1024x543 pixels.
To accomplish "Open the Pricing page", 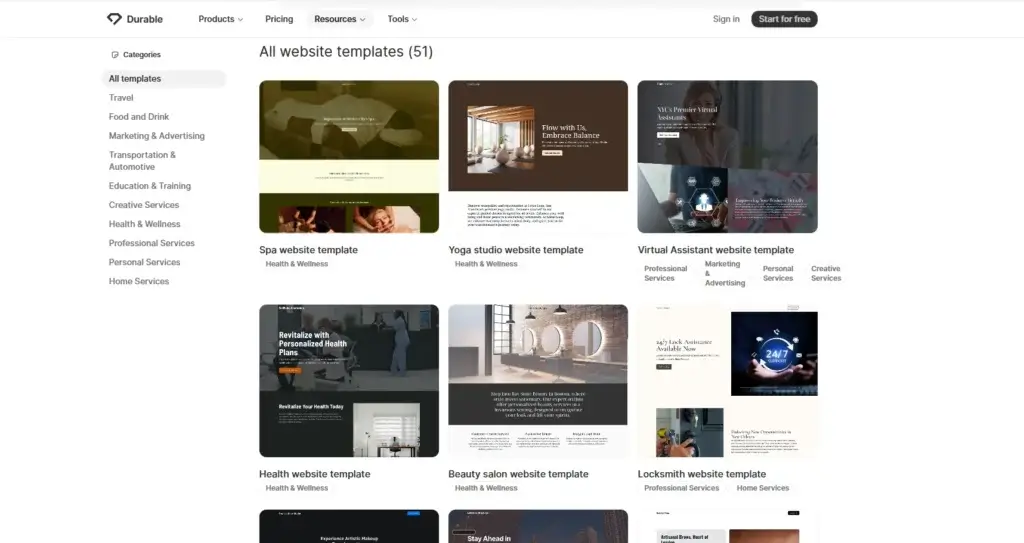I will (279, 19).
